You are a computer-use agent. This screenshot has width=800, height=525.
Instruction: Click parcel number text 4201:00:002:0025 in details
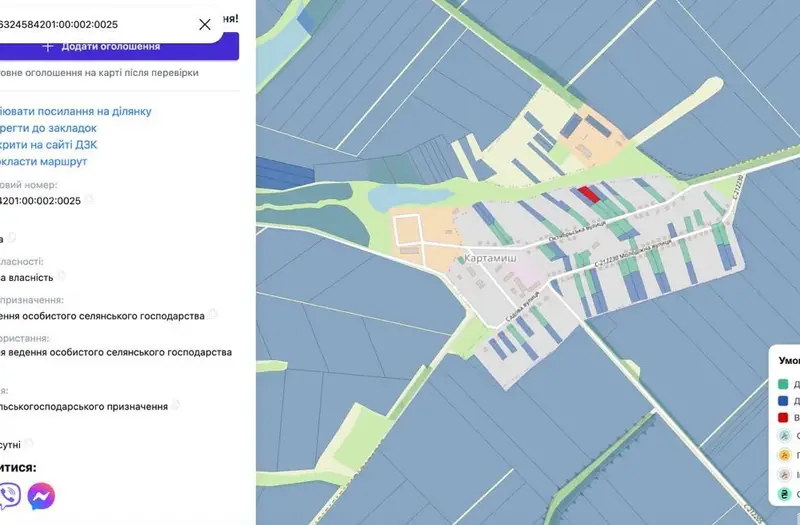(x=40, y=201)
